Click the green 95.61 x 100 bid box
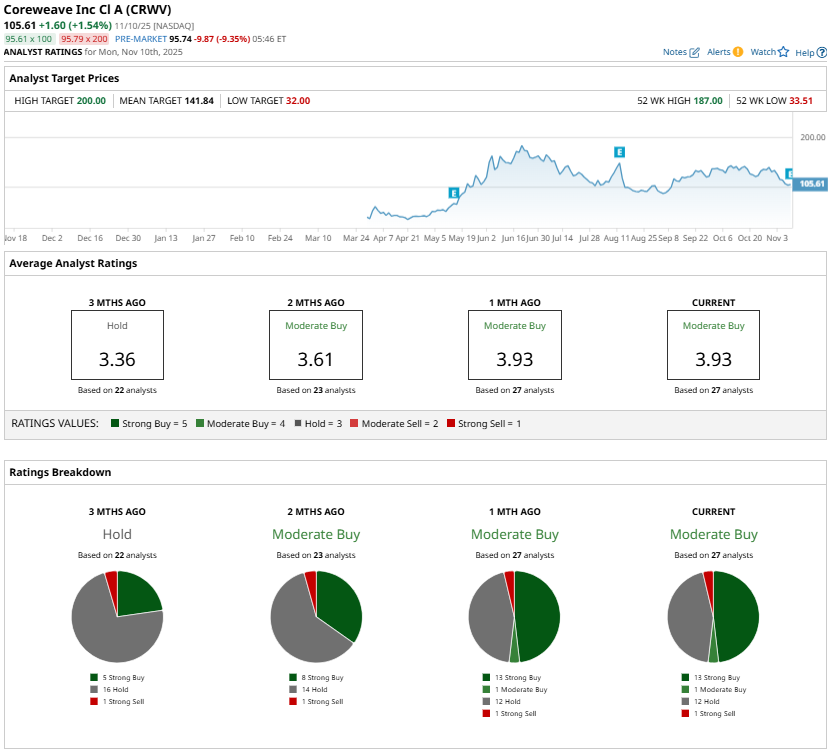Screen dimensions: 835x755 click(28, 39)
